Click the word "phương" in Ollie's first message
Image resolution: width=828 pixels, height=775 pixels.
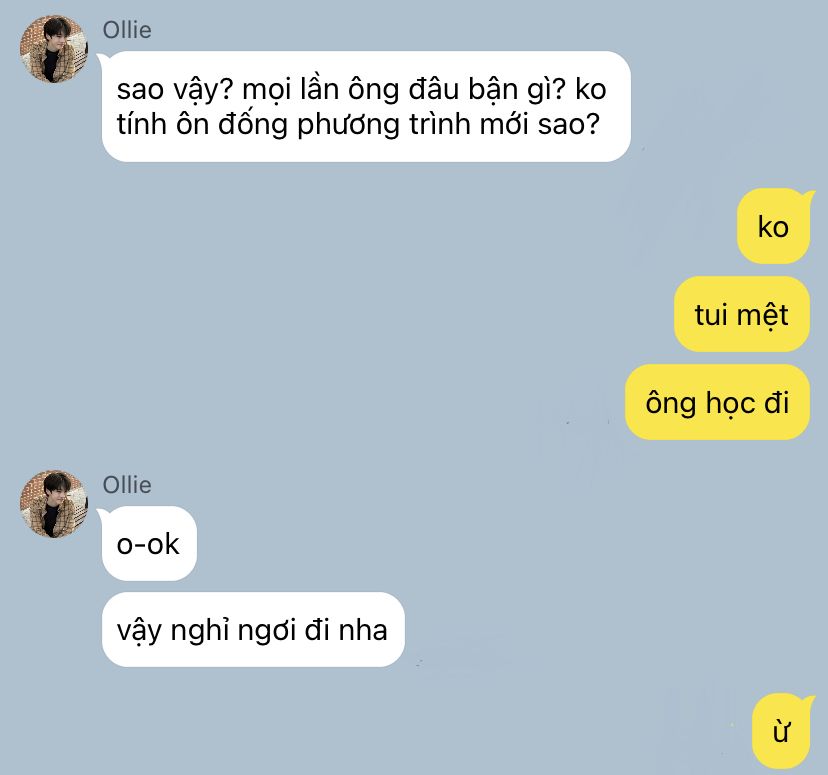click(348, 126)
